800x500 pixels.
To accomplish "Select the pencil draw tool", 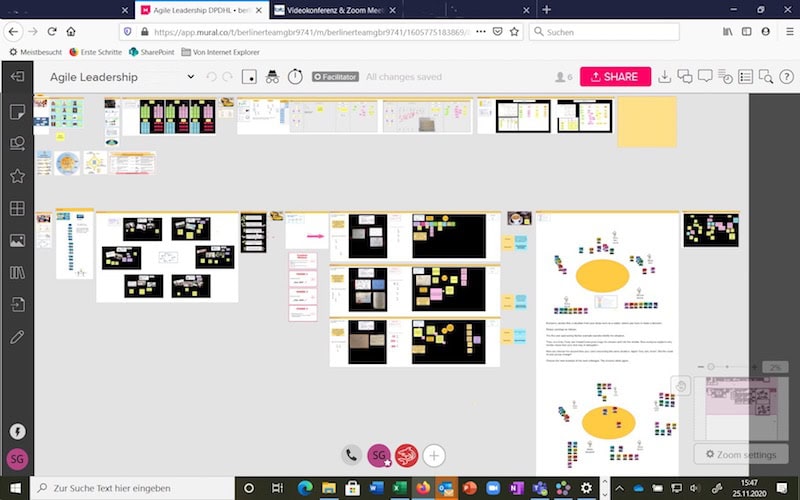I will [x=17, y=337].
